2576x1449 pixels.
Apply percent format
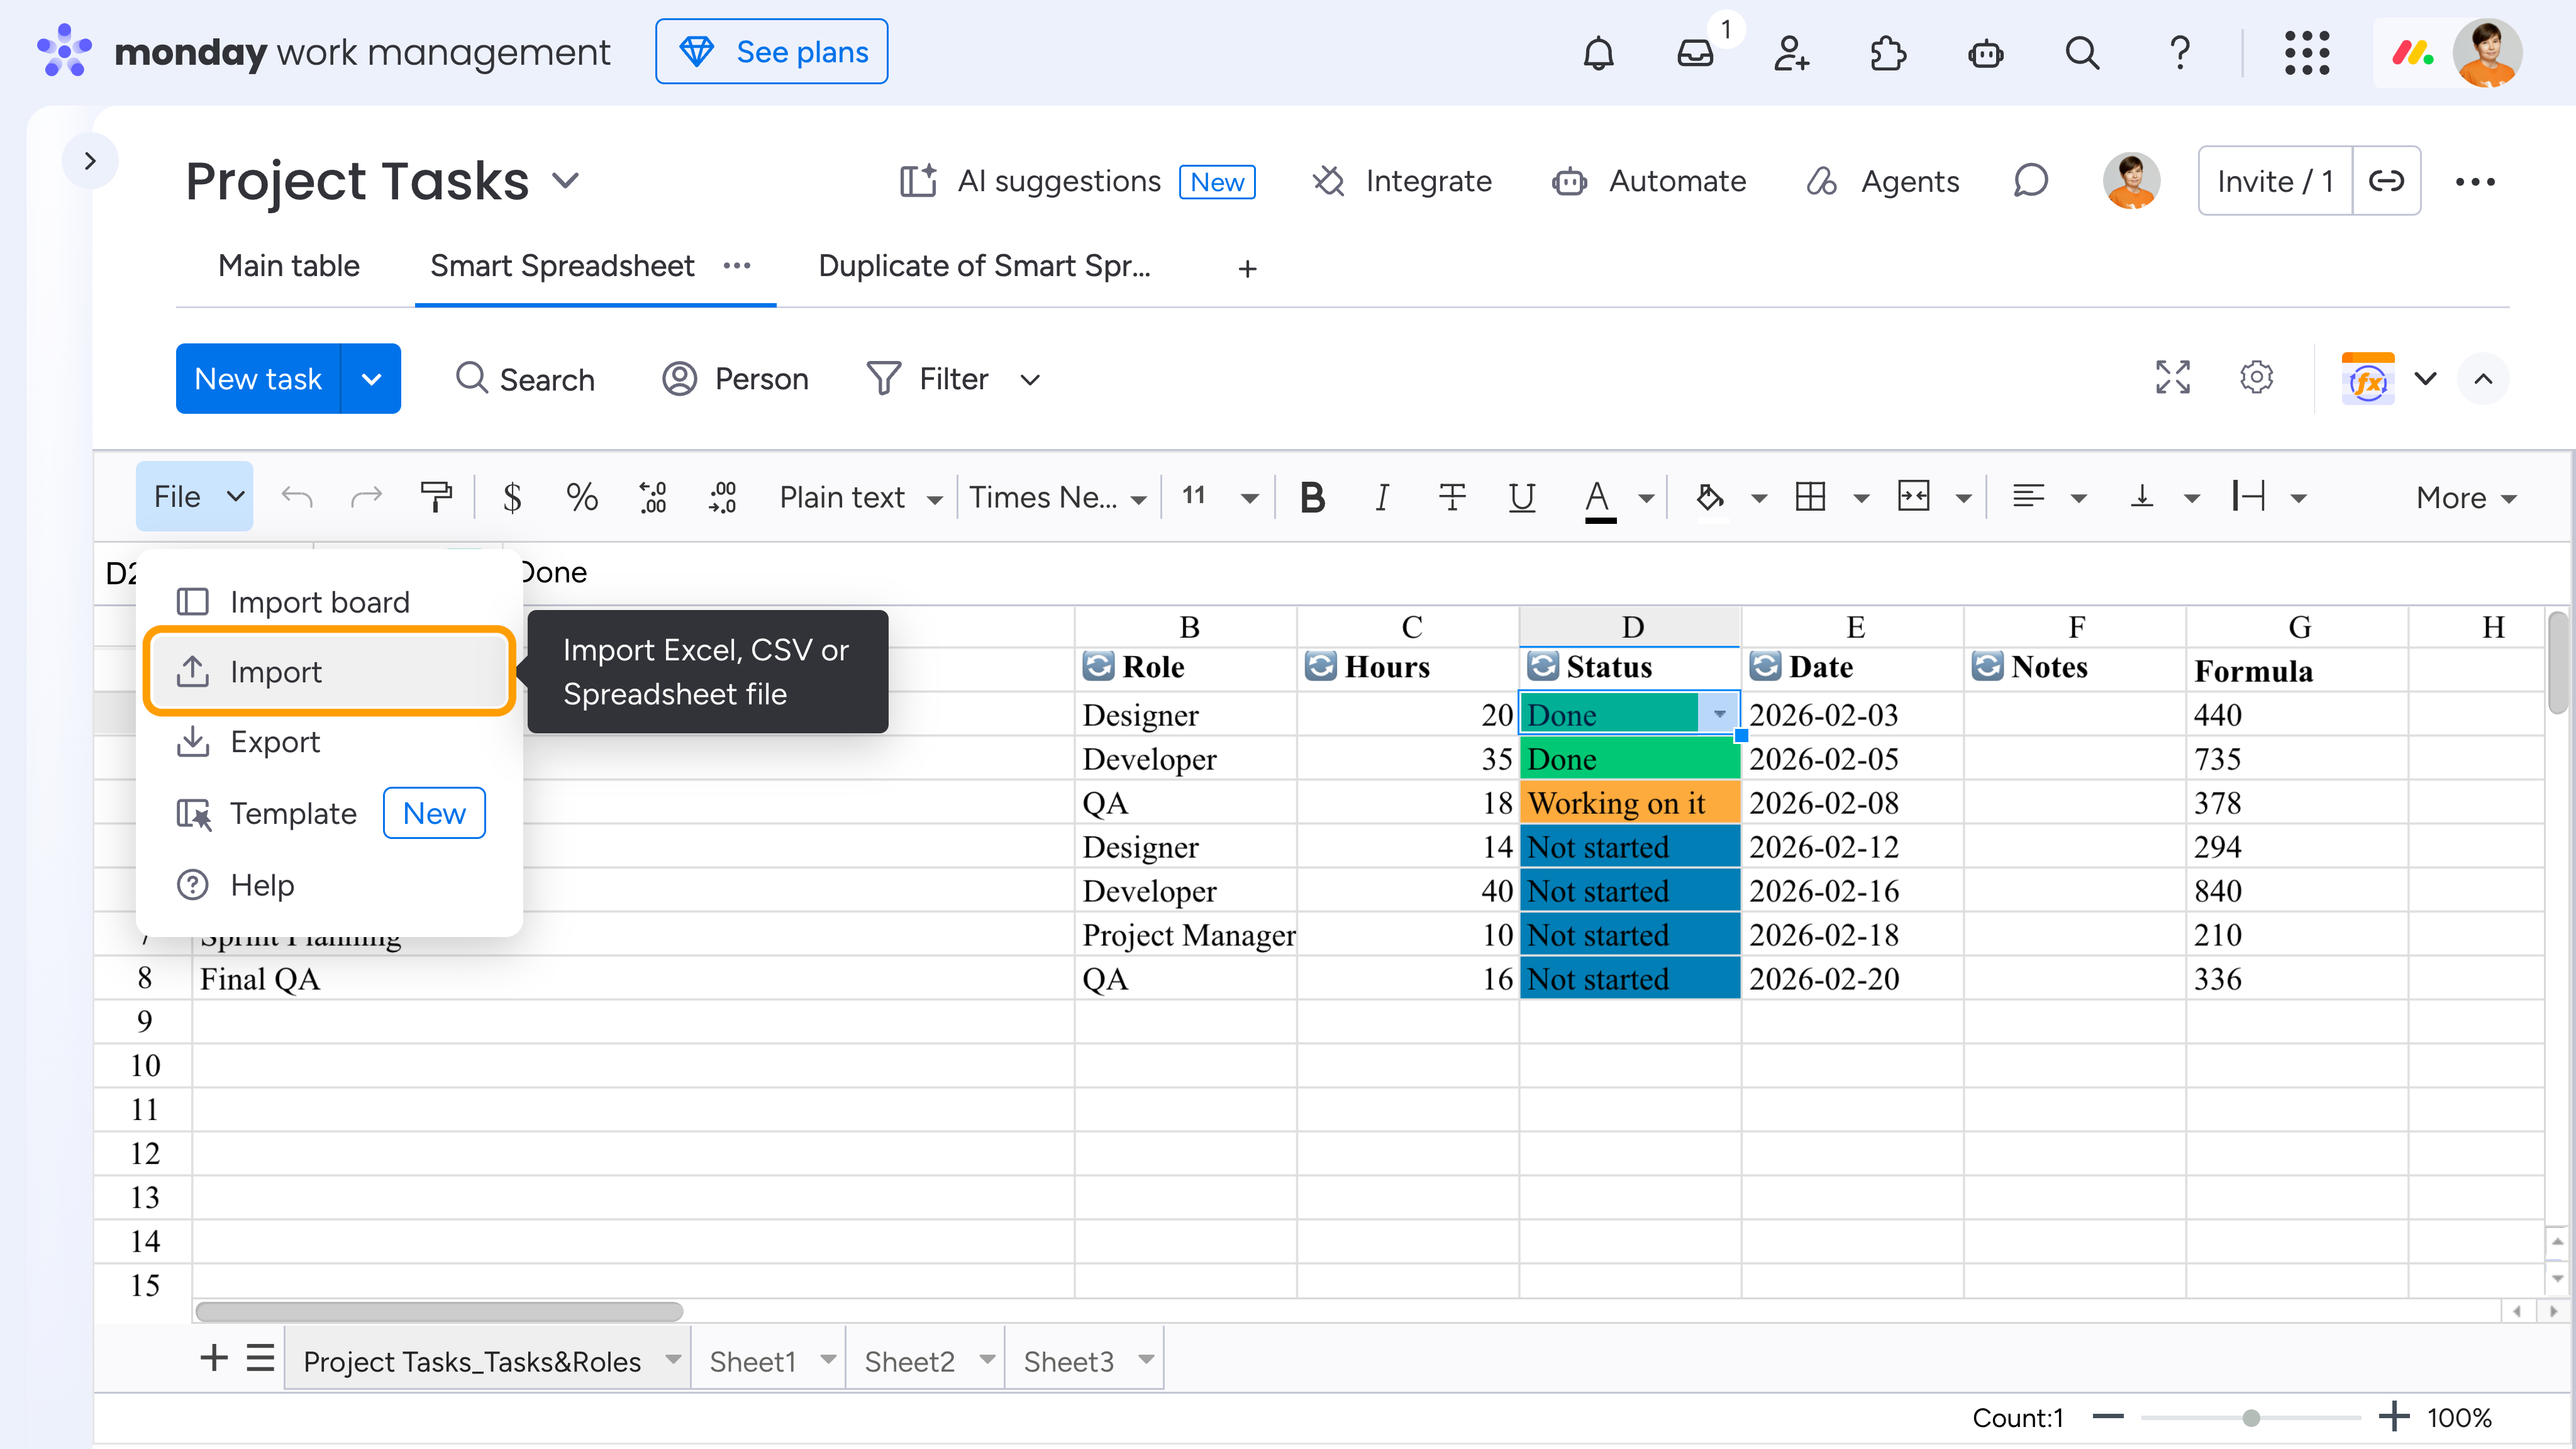point(582,497)
